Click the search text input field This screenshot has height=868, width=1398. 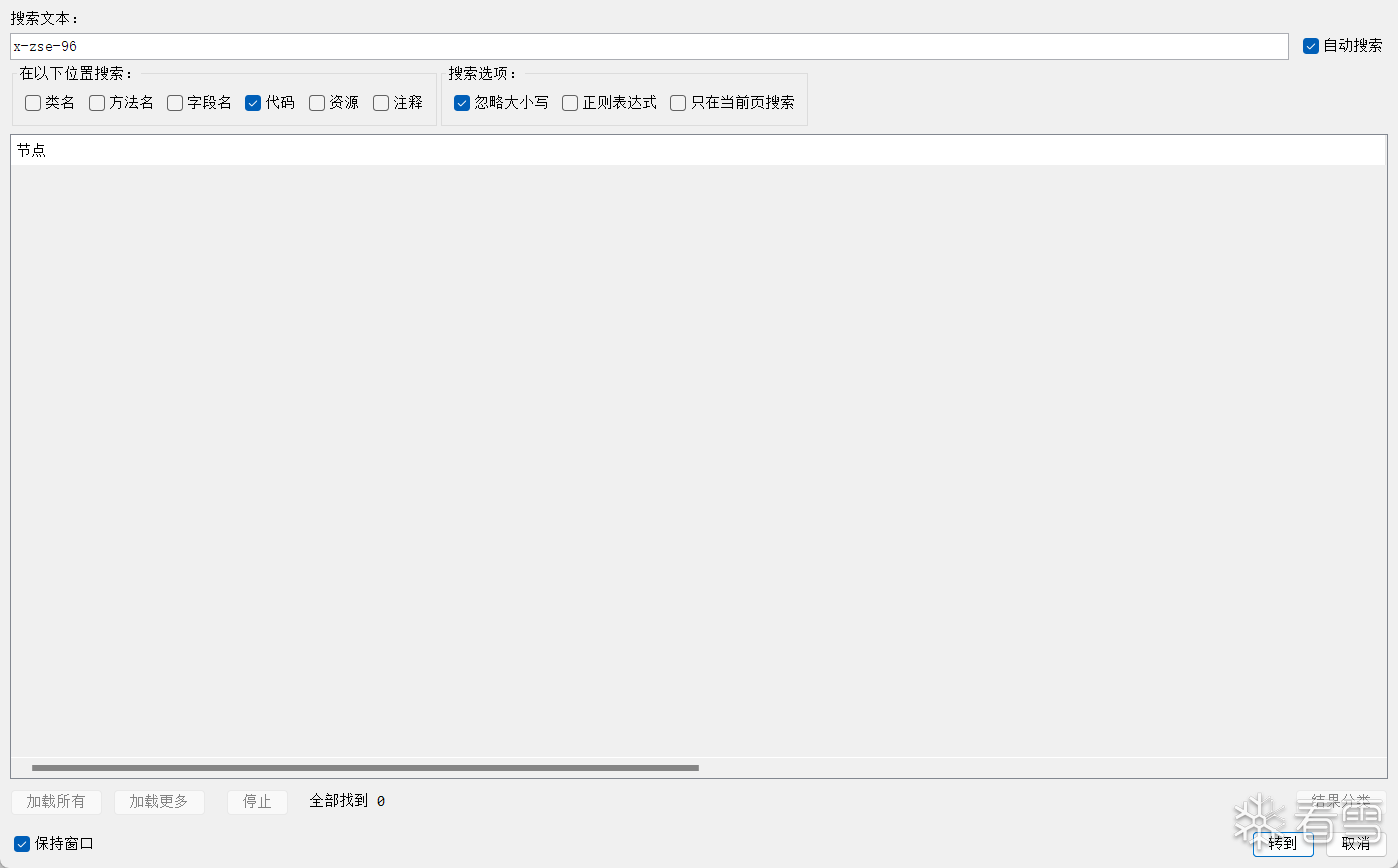(x=649, y=46)
